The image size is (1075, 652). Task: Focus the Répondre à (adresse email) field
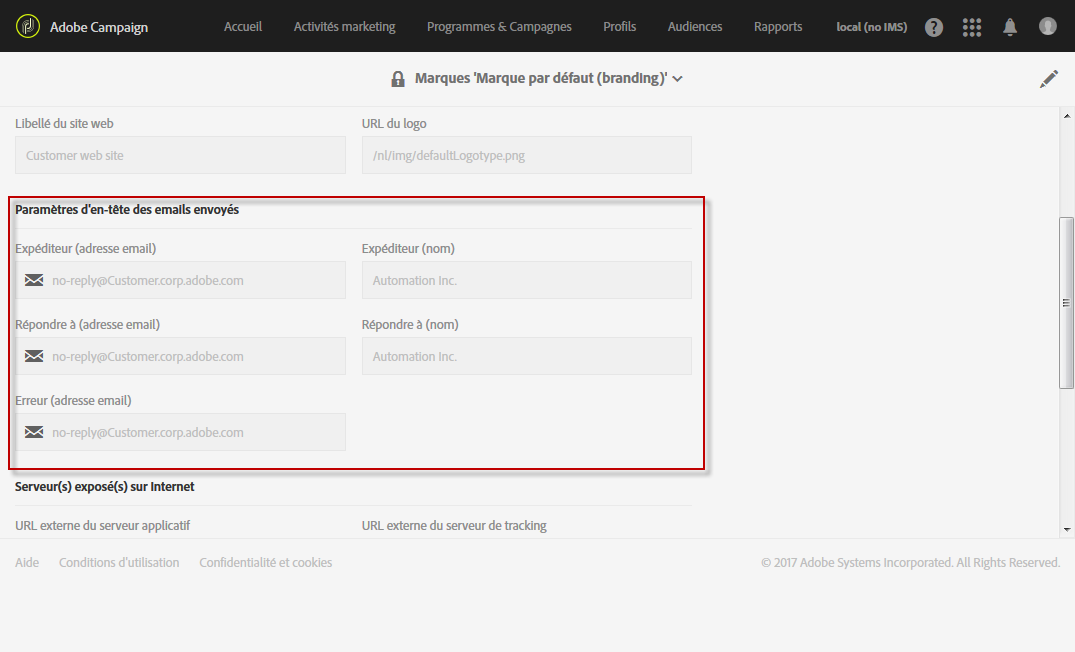[x=180, y=356]
